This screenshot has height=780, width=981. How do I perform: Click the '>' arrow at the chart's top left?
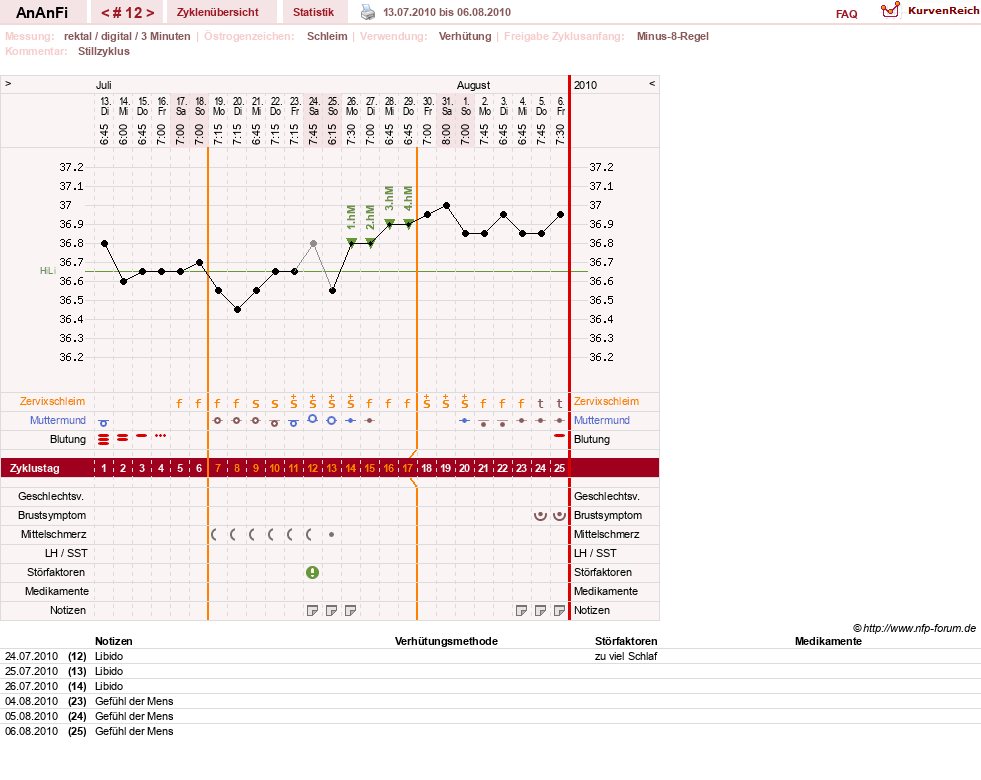[8, 83]
